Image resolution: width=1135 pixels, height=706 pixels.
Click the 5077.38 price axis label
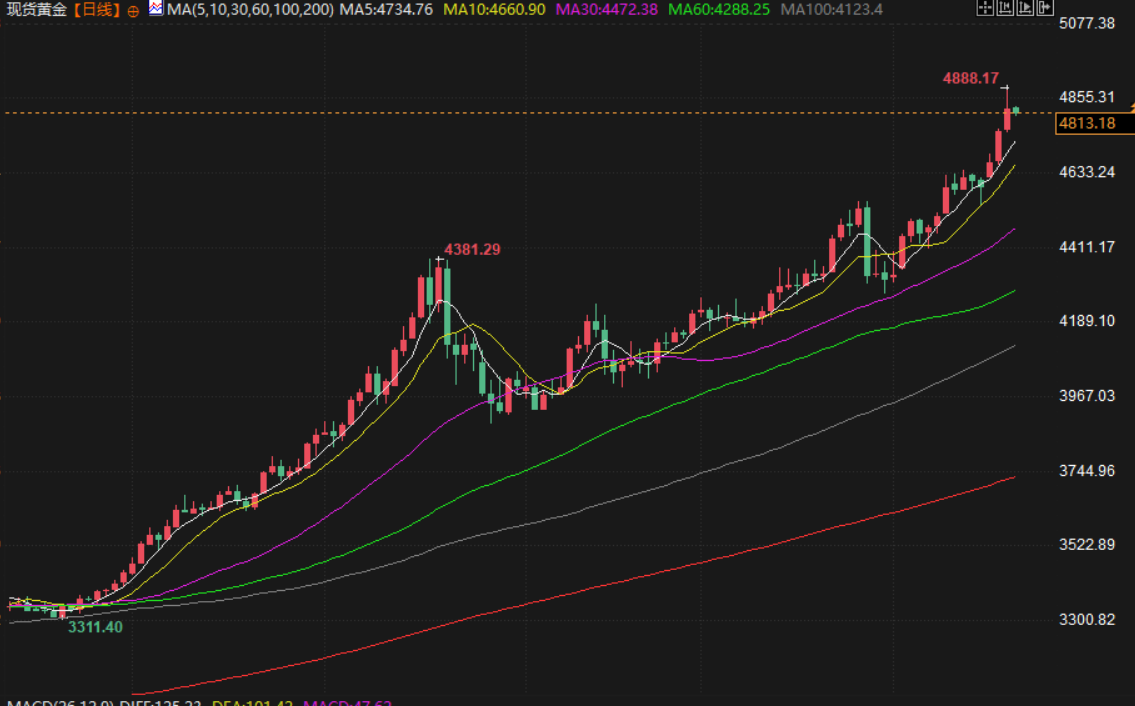pos(1087,23)
